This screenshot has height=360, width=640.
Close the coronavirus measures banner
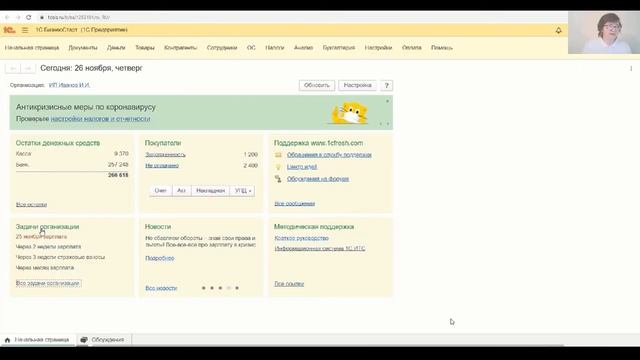pos(387,101)
